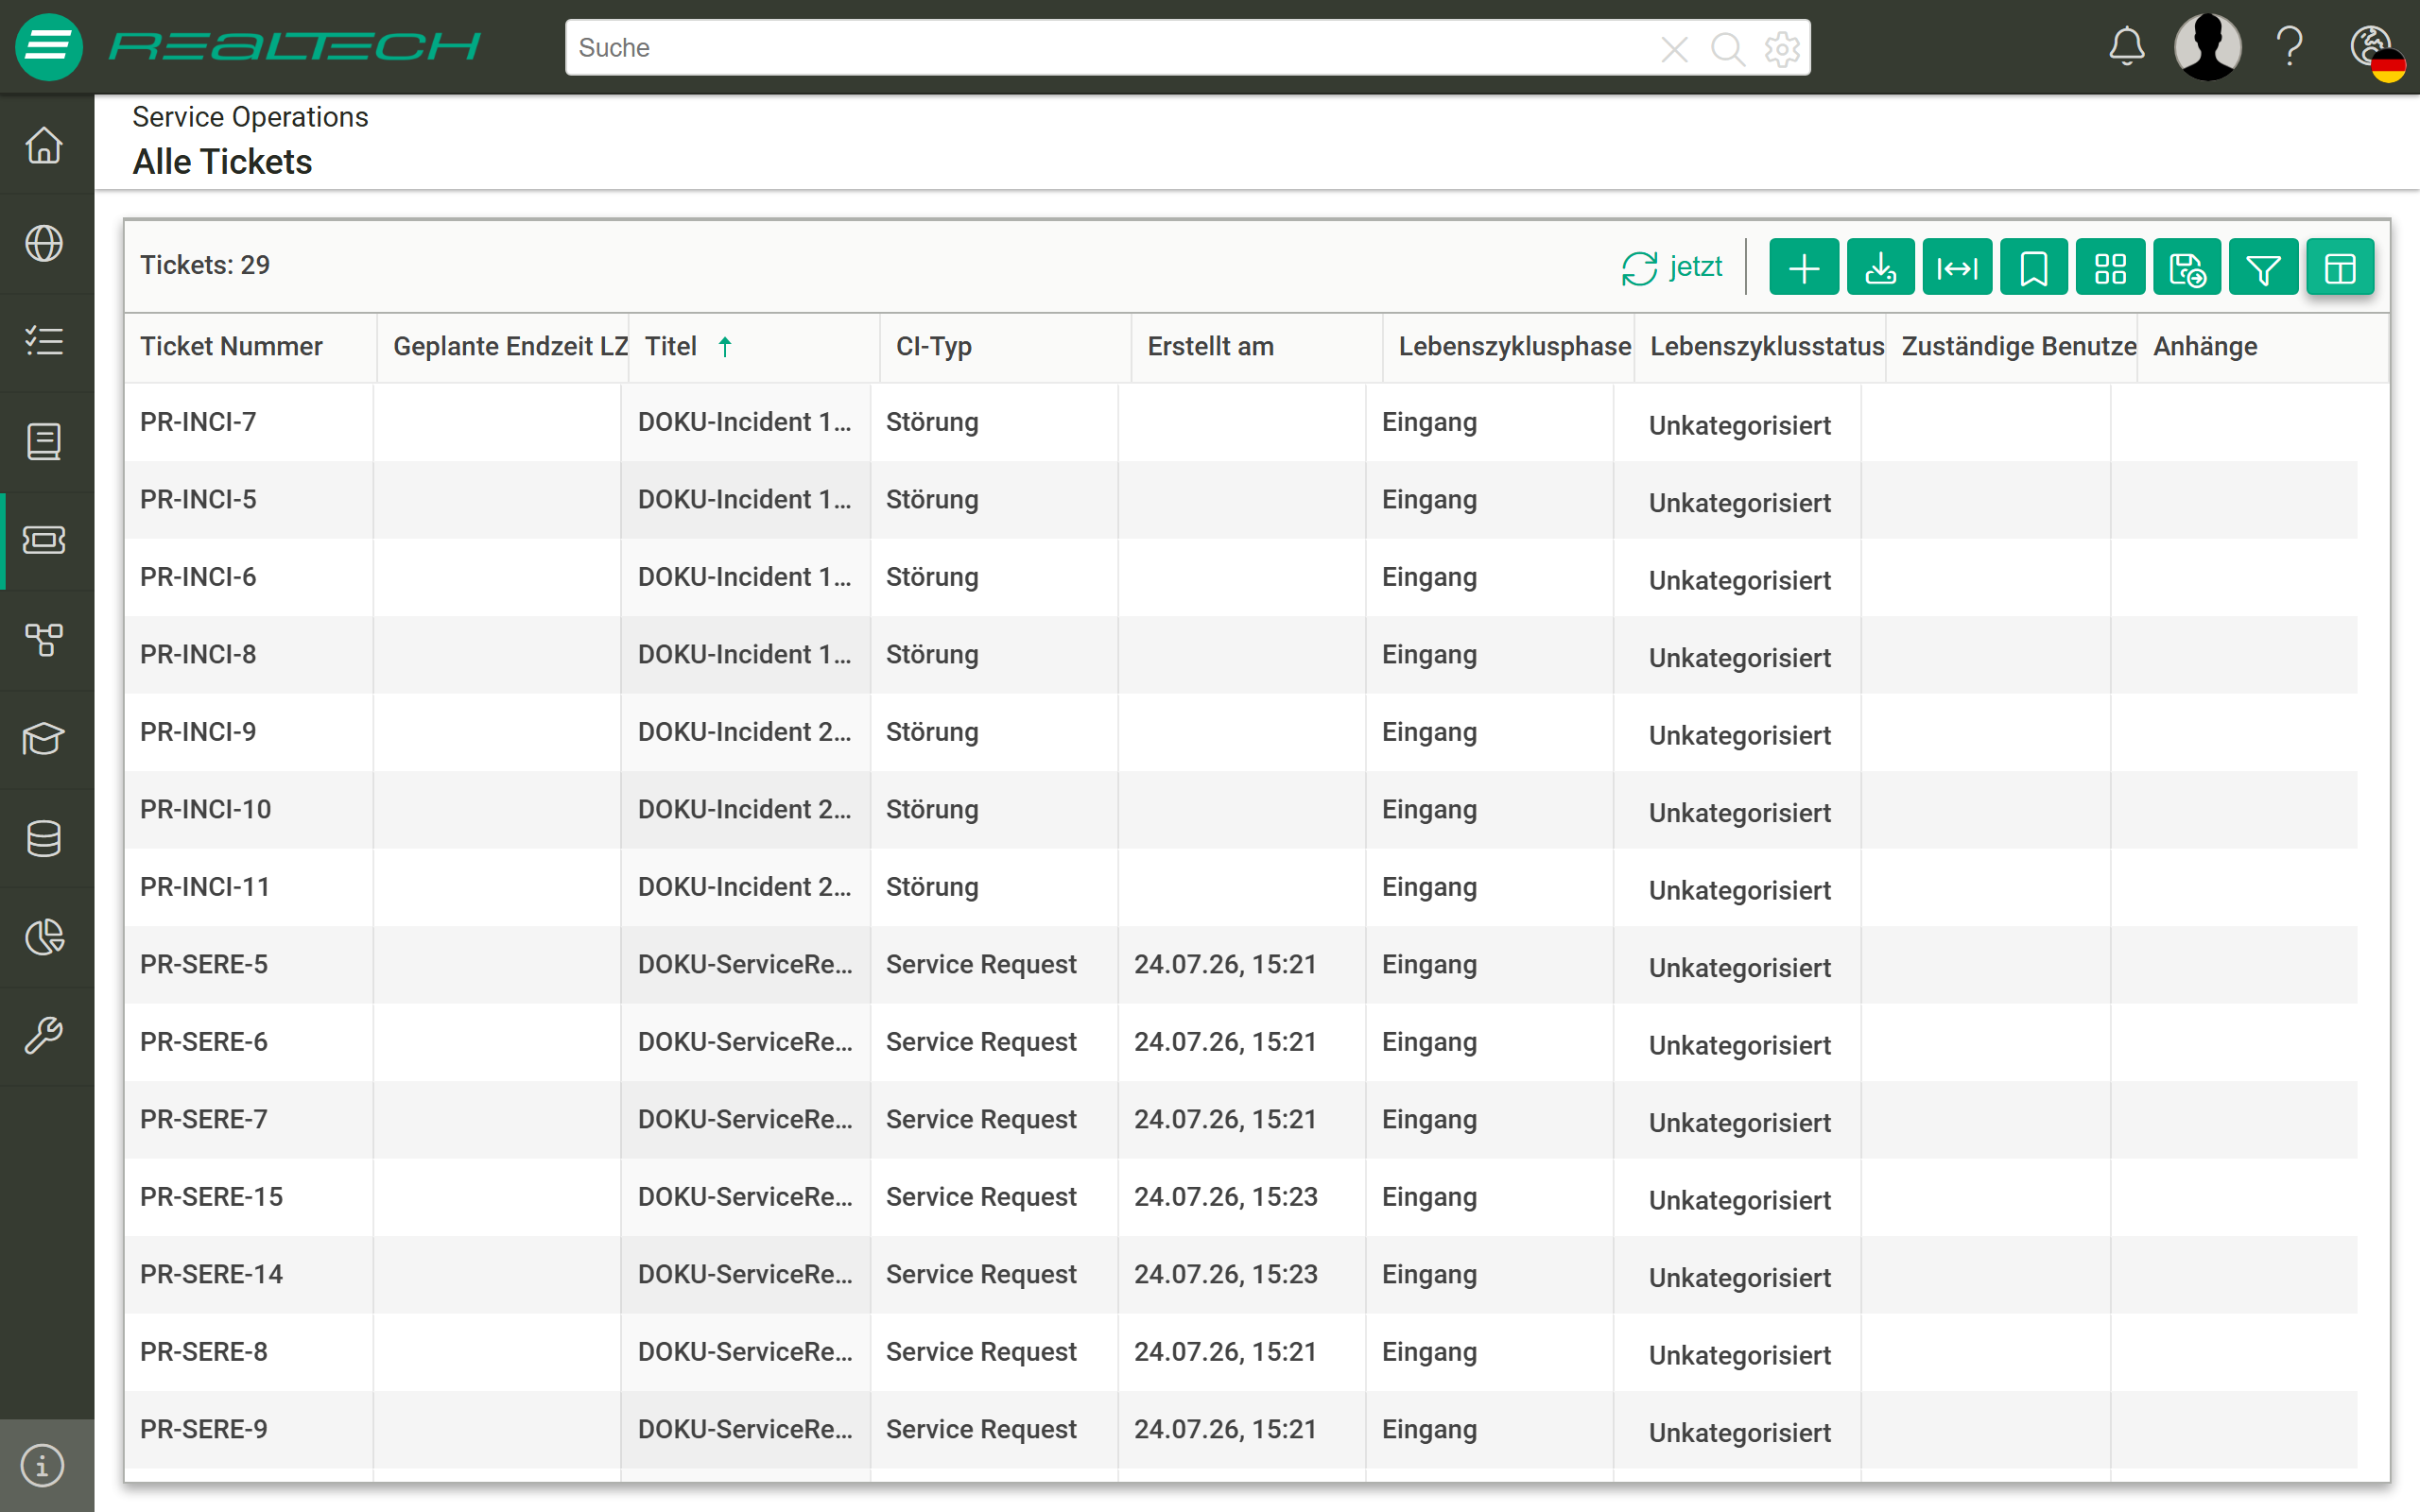The image size is (2420, 1512).
Task: Refresh the ticket list with jetzt
Action: point(1671,267)
